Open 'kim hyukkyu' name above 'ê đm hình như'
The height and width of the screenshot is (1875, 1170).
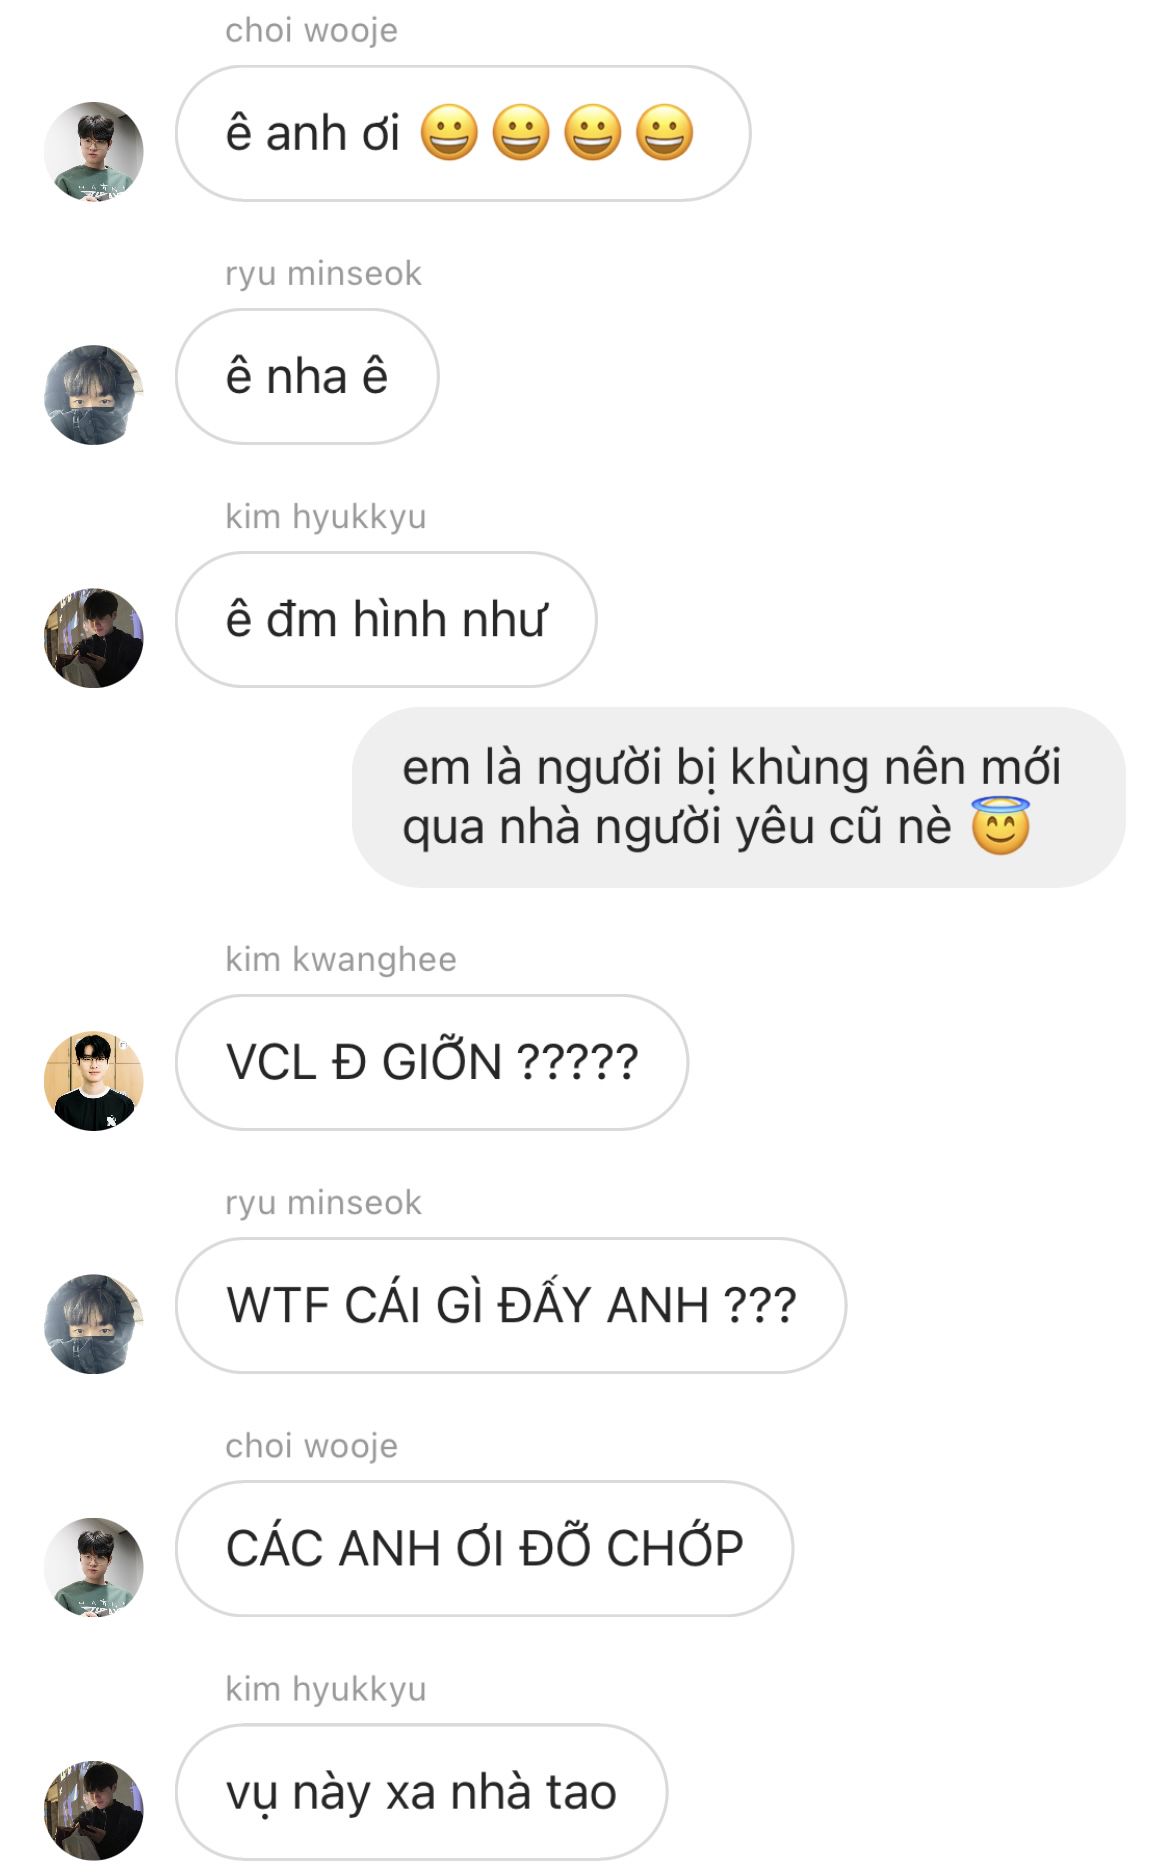325,517
